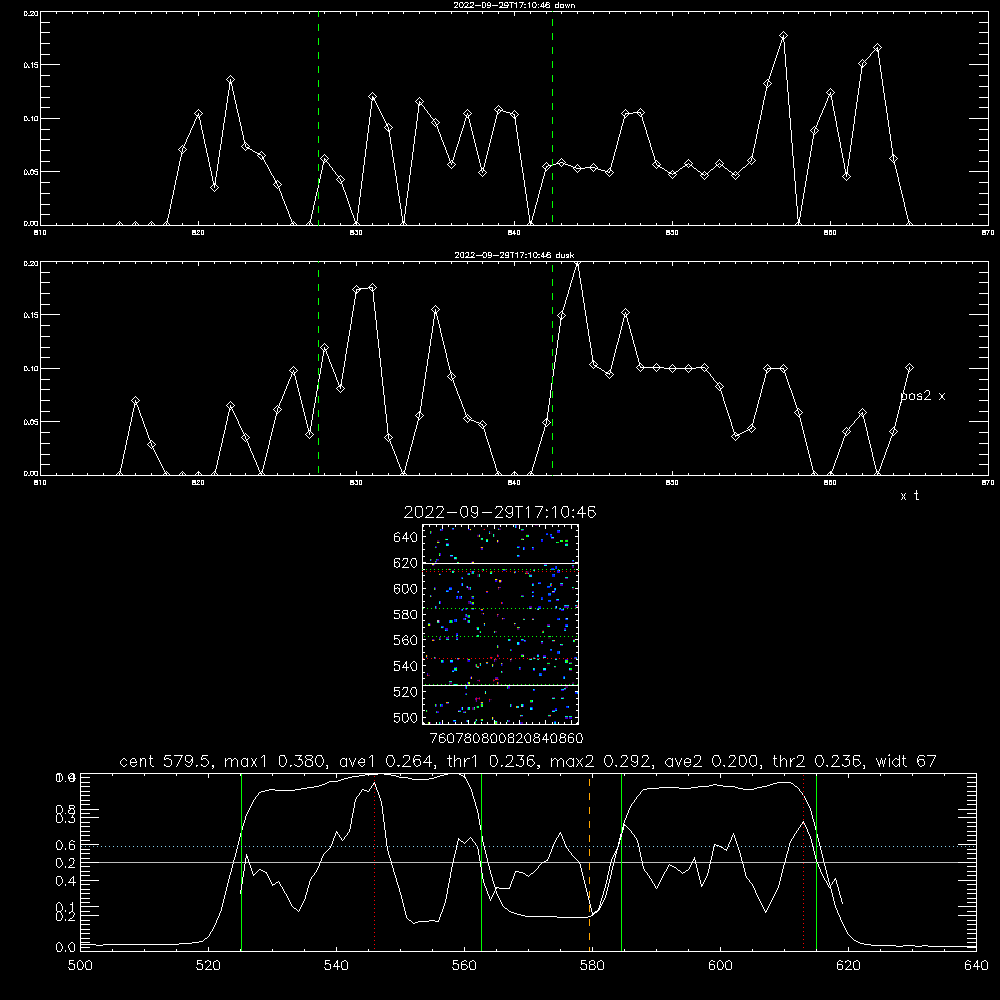Click the highest diamond point in the dawn plot
Viewport: 1000px width, 1000px height.
click(783, 36)
